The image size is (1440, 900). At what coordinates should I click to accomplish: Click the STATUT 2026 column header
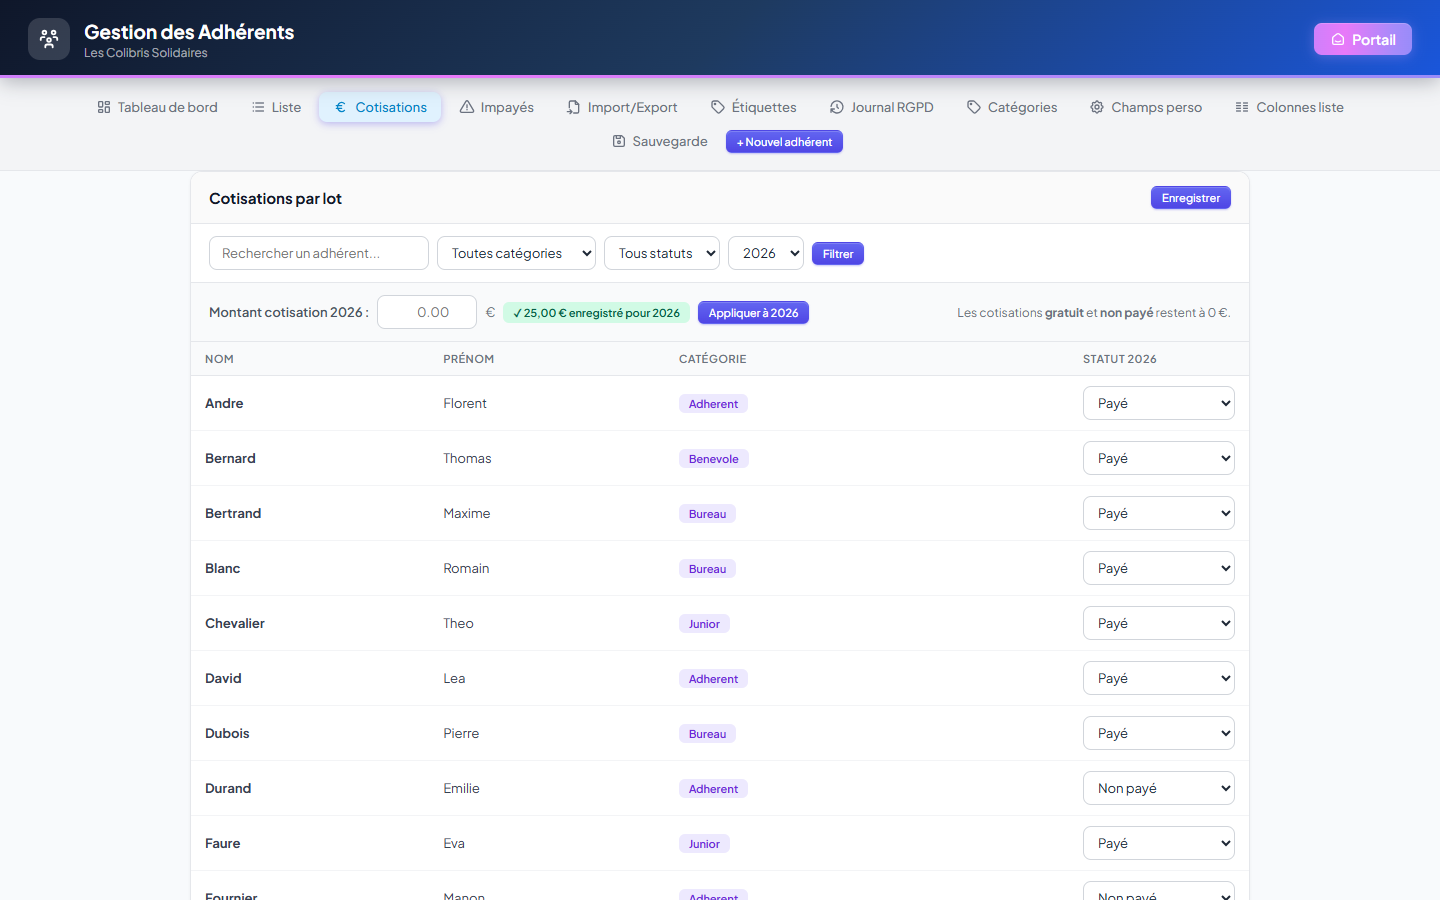click(x=1120, y=359)
